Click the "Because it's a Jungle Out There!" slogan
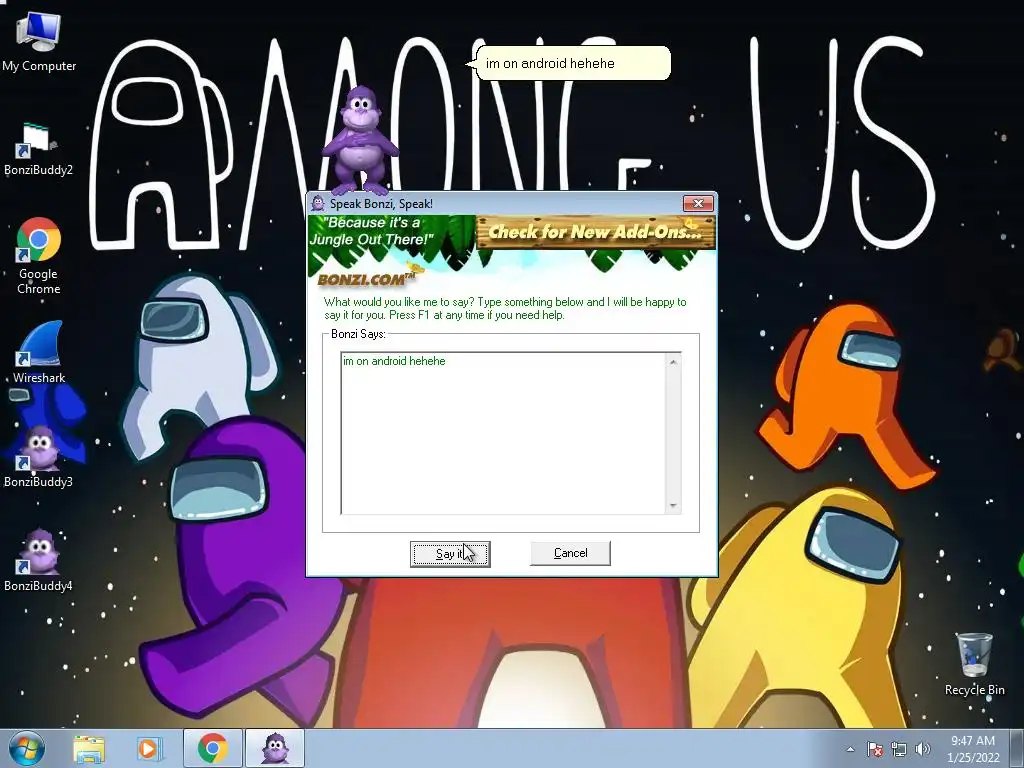 click(x=371, y=231)
